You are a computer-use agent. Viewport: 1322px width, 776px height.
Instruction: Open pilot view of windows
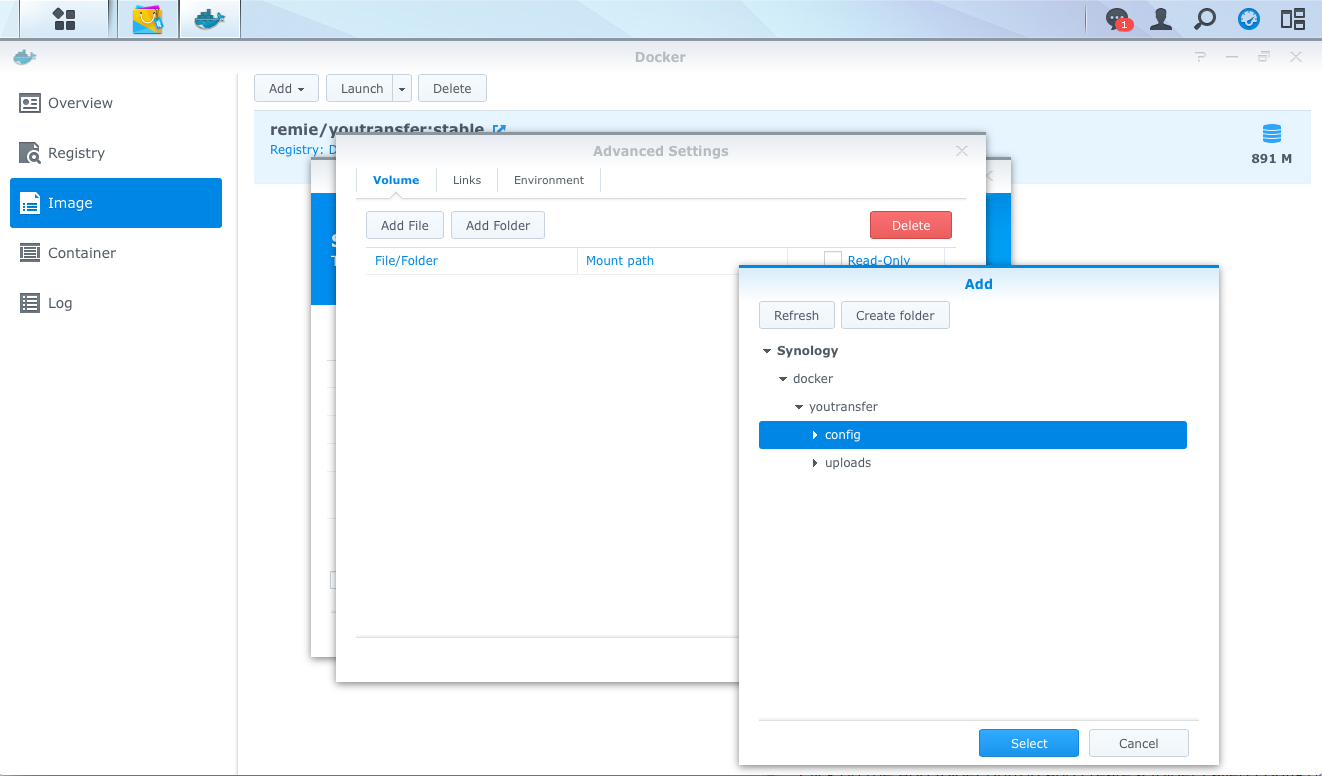pyautogui.click(x=1293, y=19)
